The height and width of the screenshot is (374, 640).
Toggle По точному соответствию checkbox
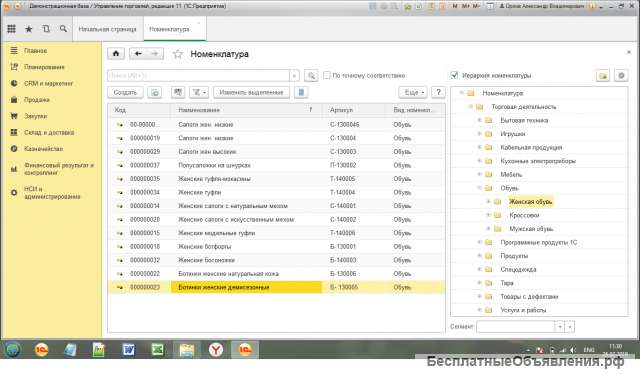click(x=327, y=75)
